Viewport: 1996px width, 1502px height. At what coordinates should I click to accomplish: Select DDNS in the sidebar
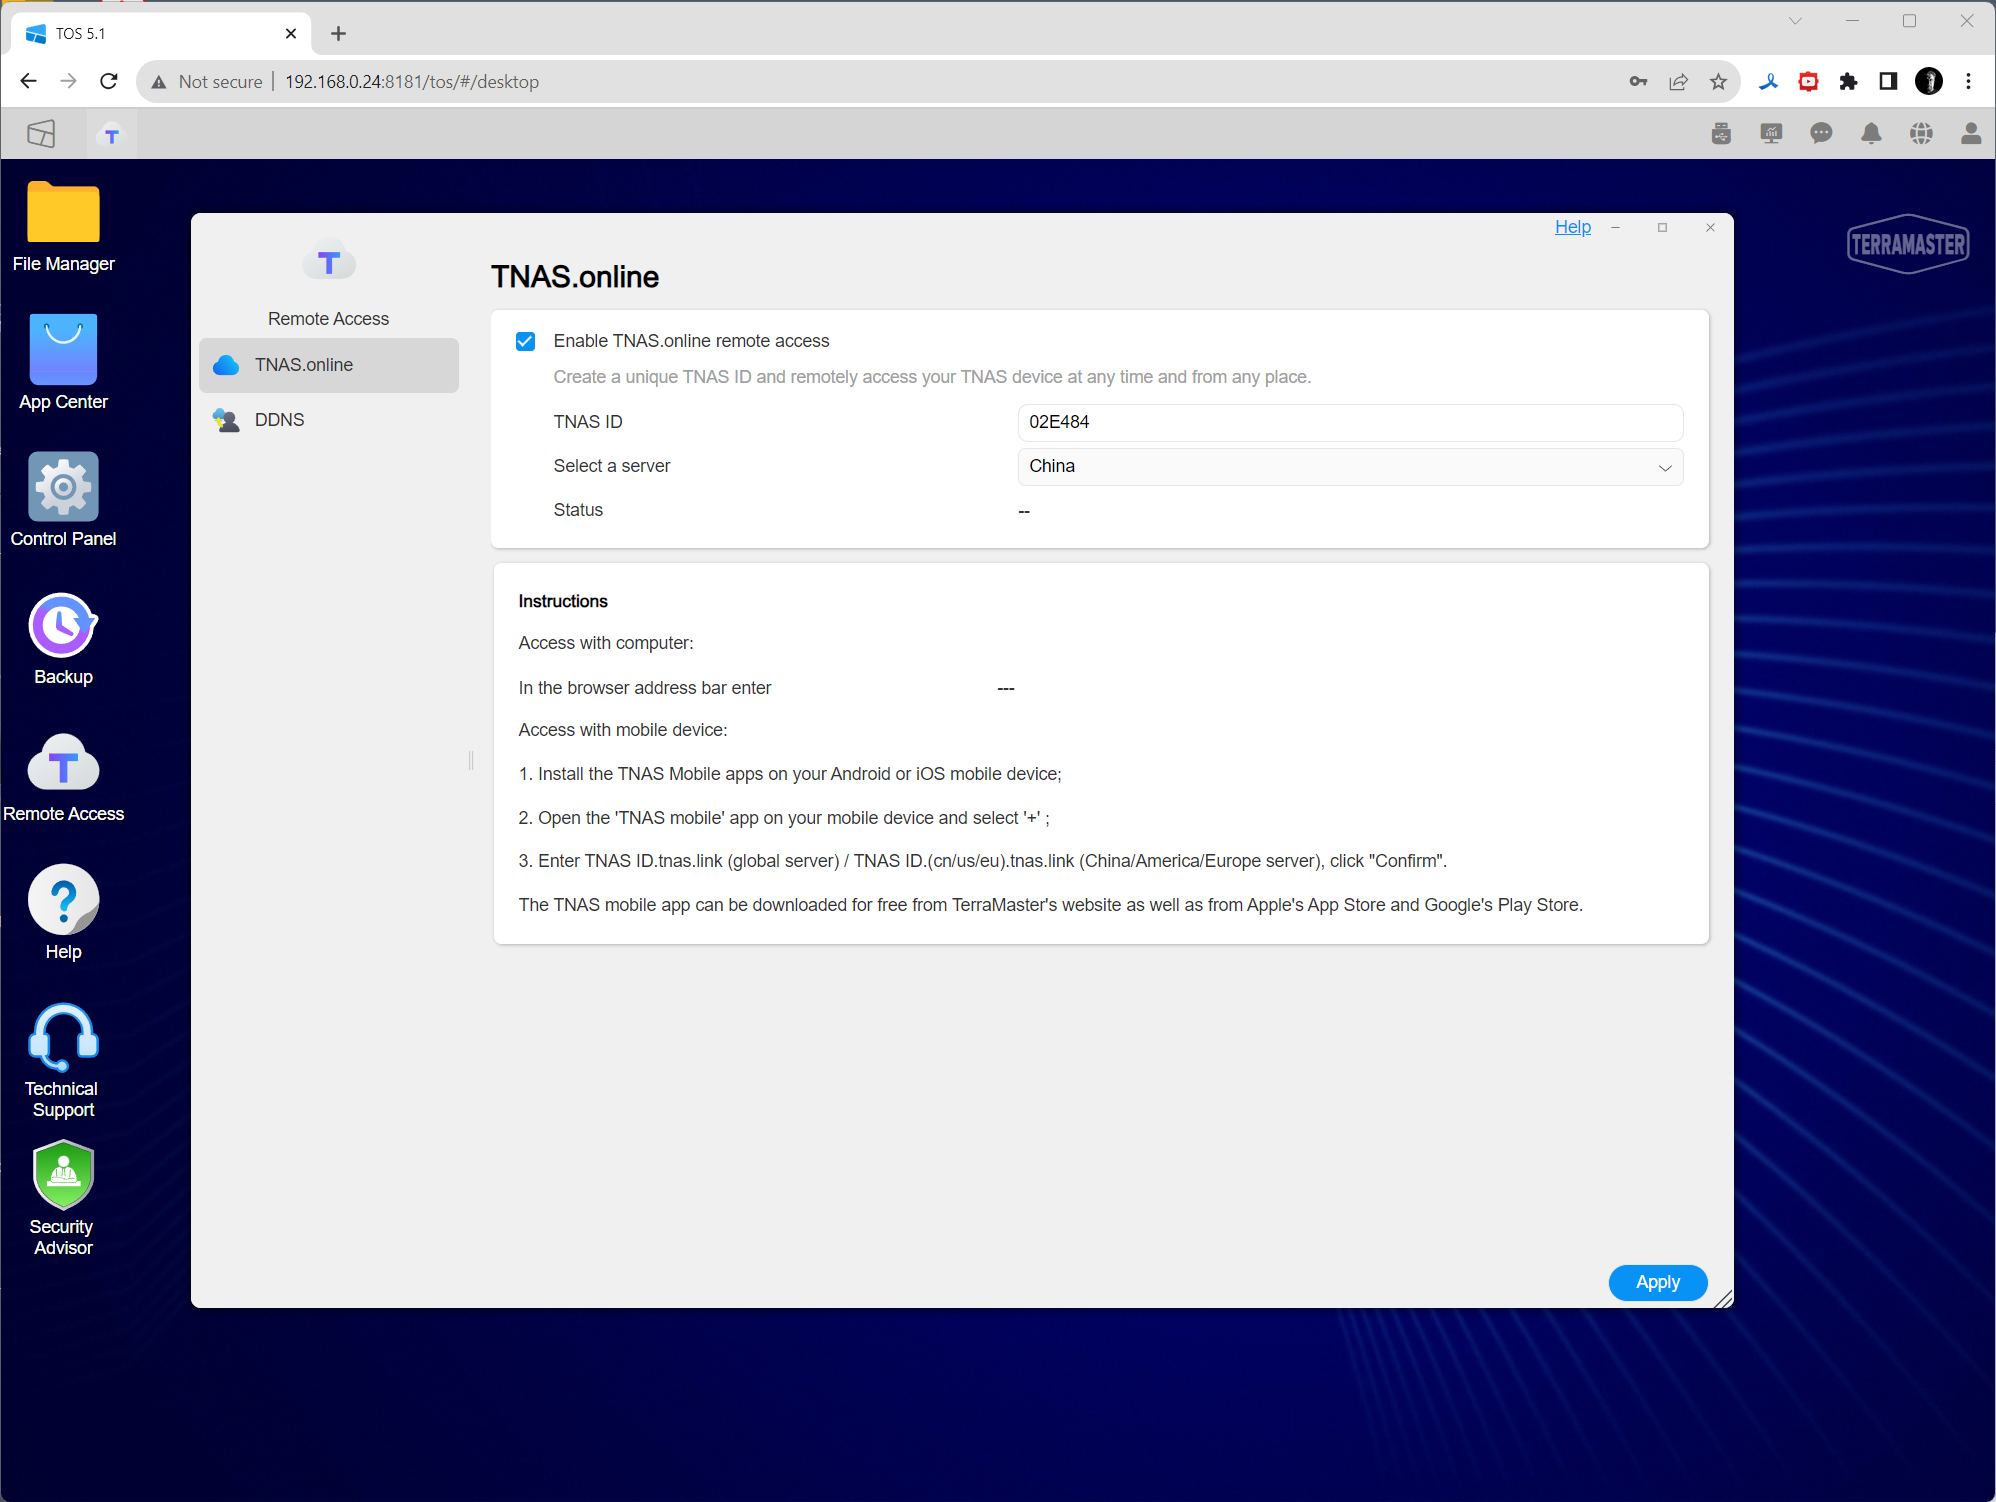280,420
